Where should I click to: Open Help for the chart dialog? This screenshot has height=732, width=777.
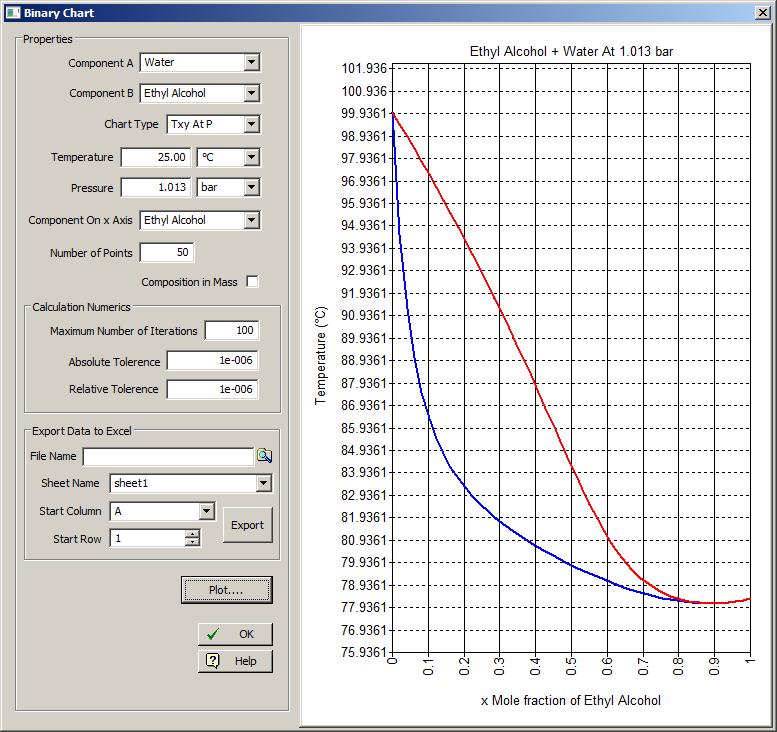click(x=235, y=661)
